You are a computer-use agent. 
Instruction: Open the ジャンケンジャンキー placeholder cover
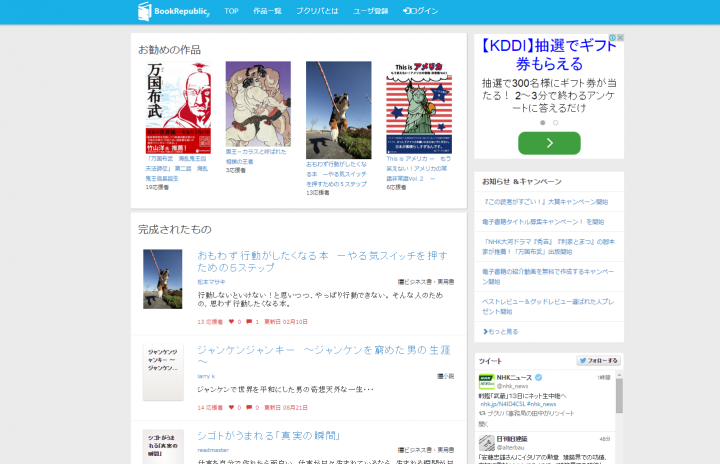[x=163, y=372]
